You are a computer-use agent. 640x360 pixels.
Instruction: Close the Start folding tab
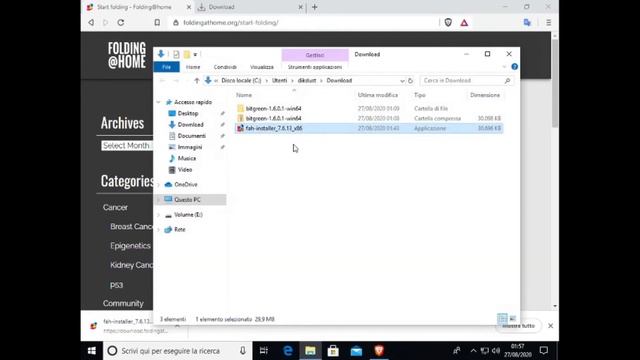click(x=189, y=7)
